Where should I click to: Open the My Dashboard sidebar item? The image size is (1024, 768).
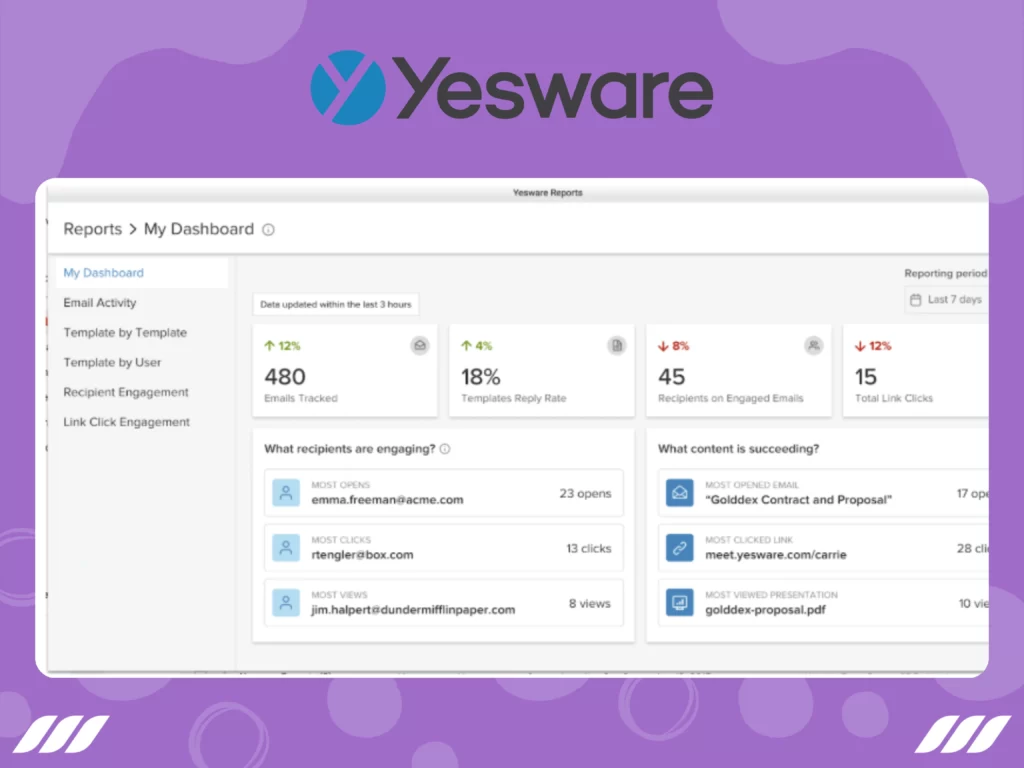pos(142,272)
